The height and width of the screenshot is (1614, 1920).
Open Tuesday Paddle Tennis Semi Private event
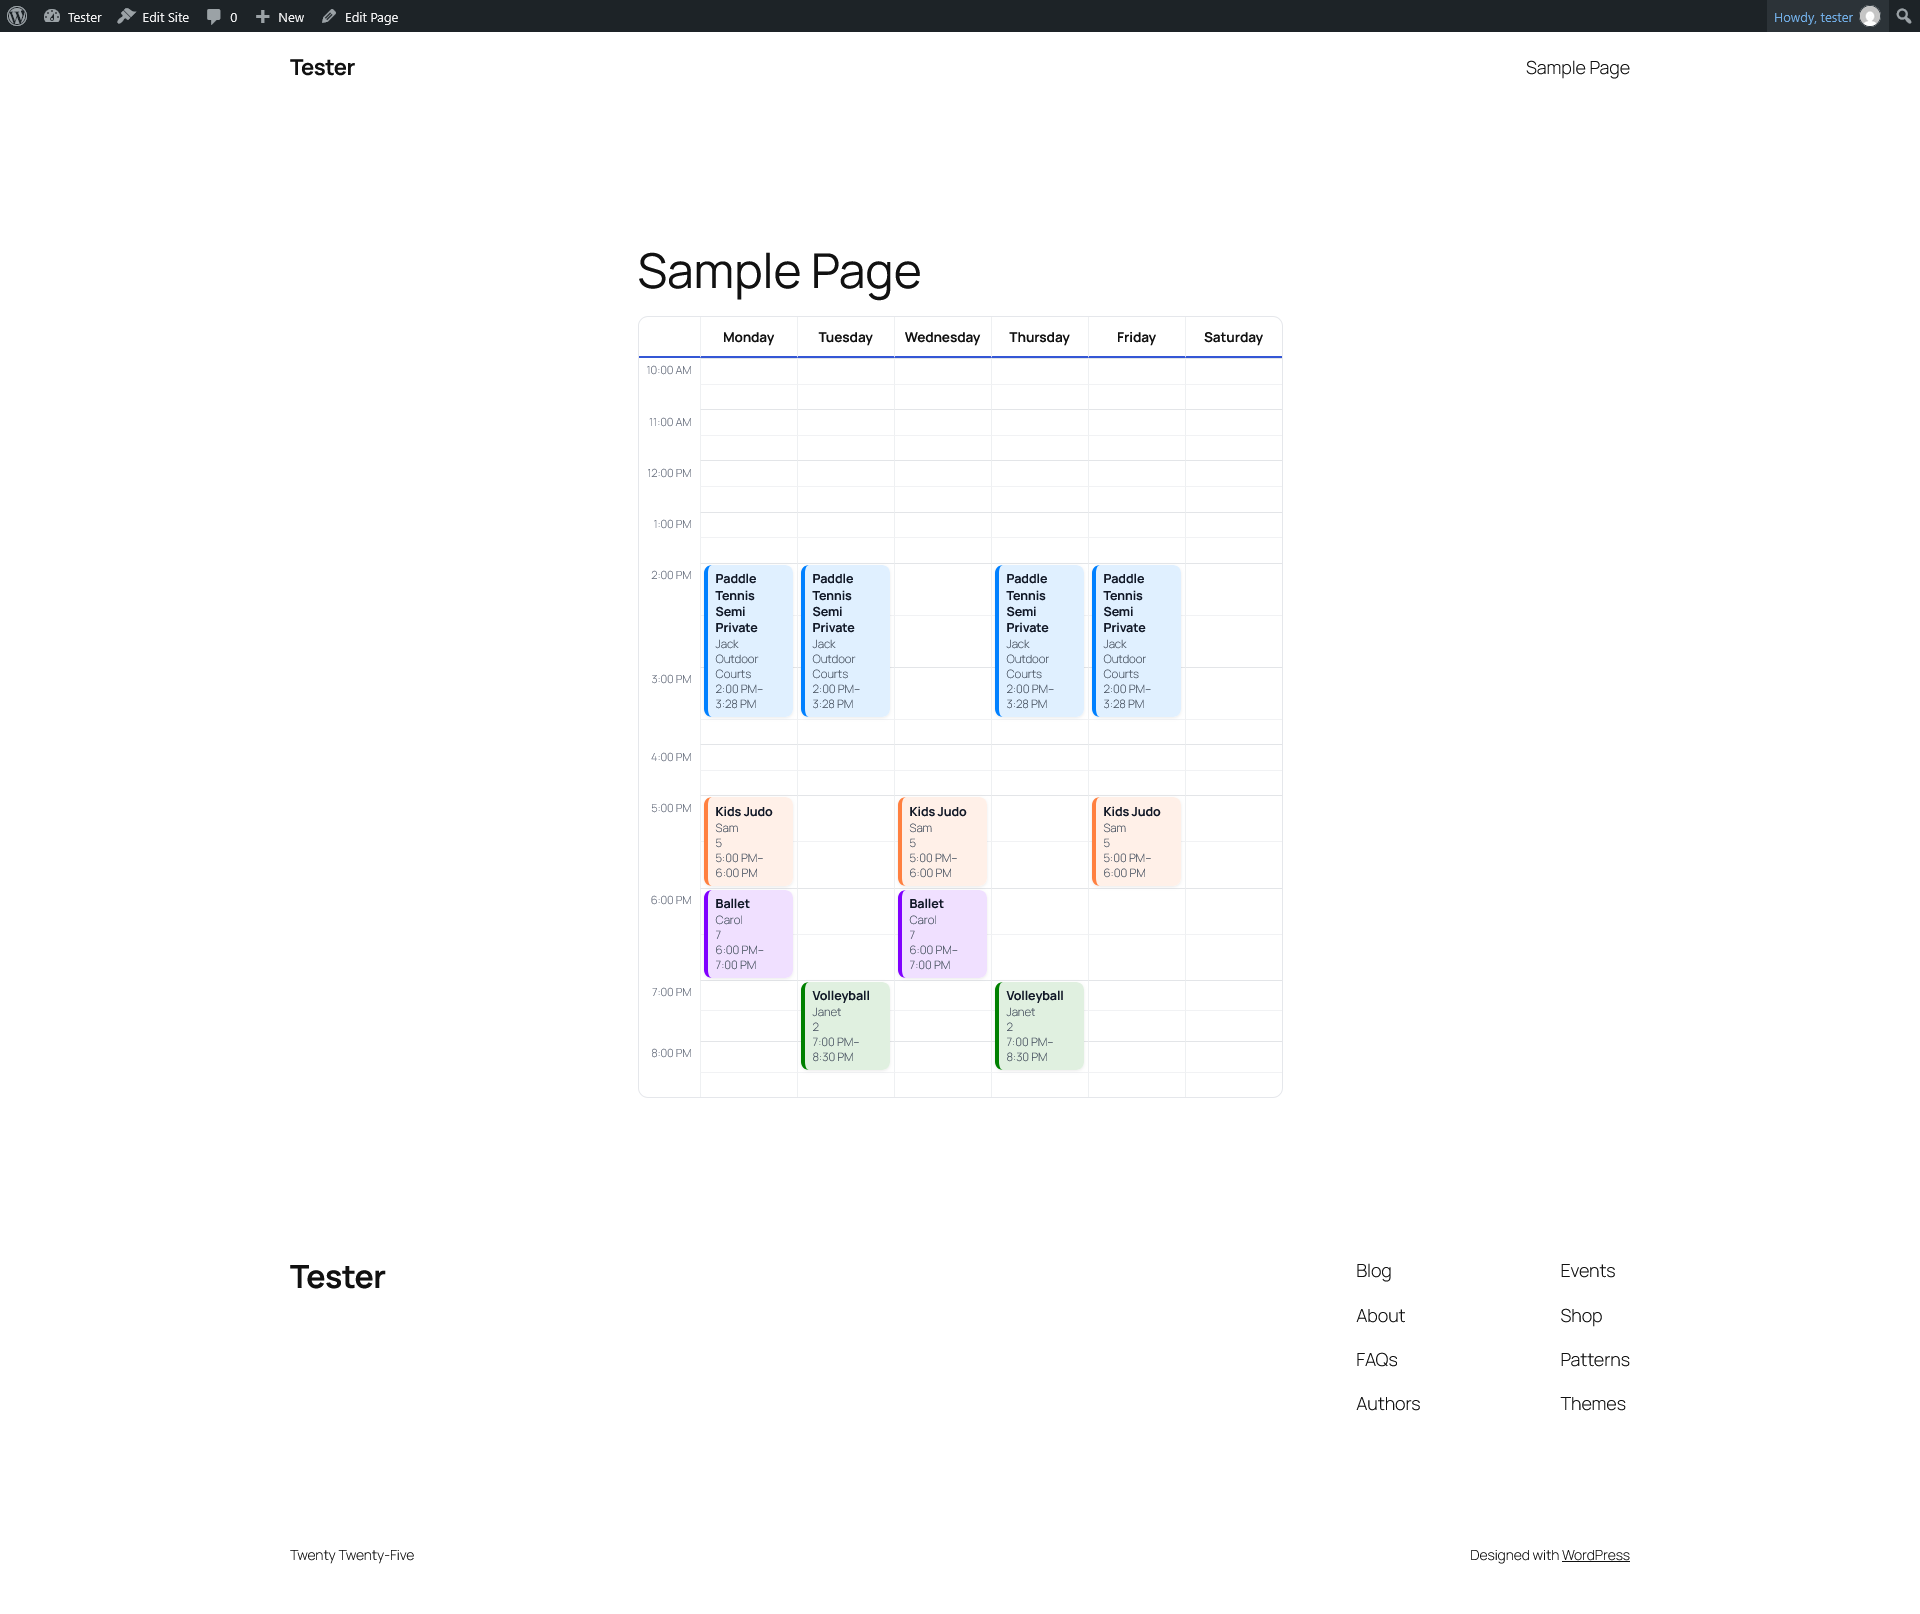point(845,641)
